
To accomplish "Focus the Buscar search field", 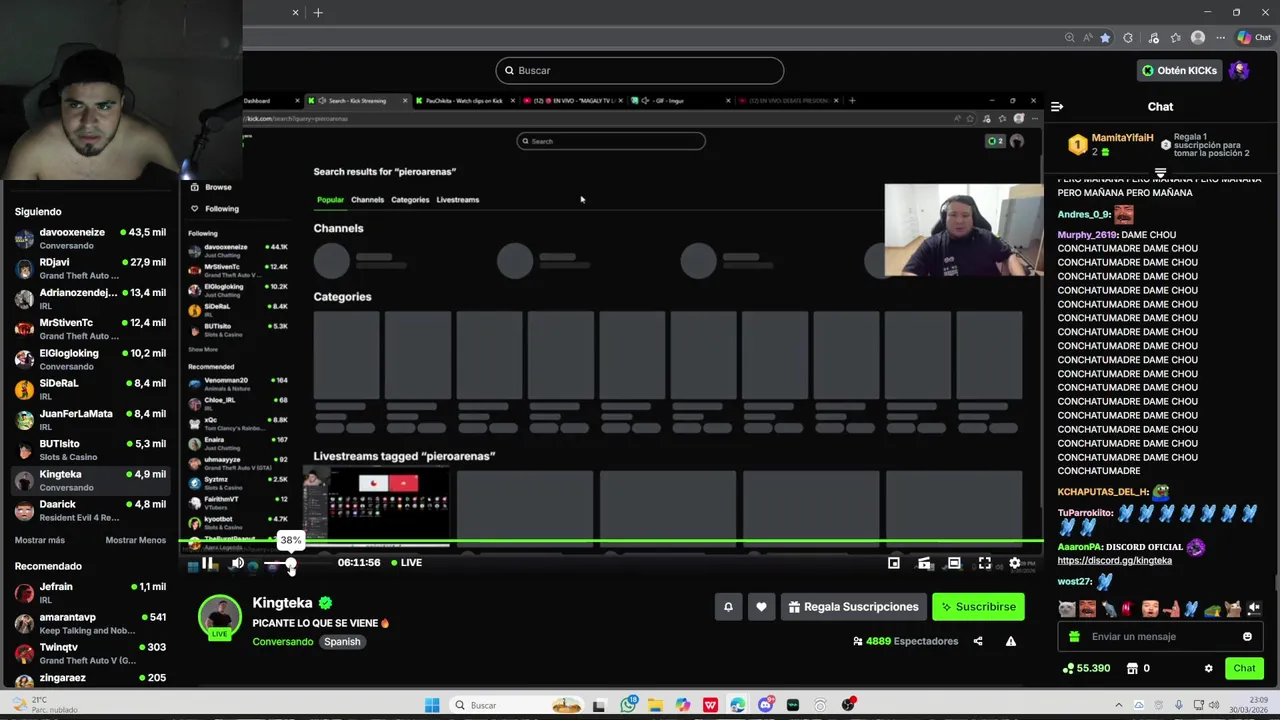I will pyautogui.click(x=640, y=70).
